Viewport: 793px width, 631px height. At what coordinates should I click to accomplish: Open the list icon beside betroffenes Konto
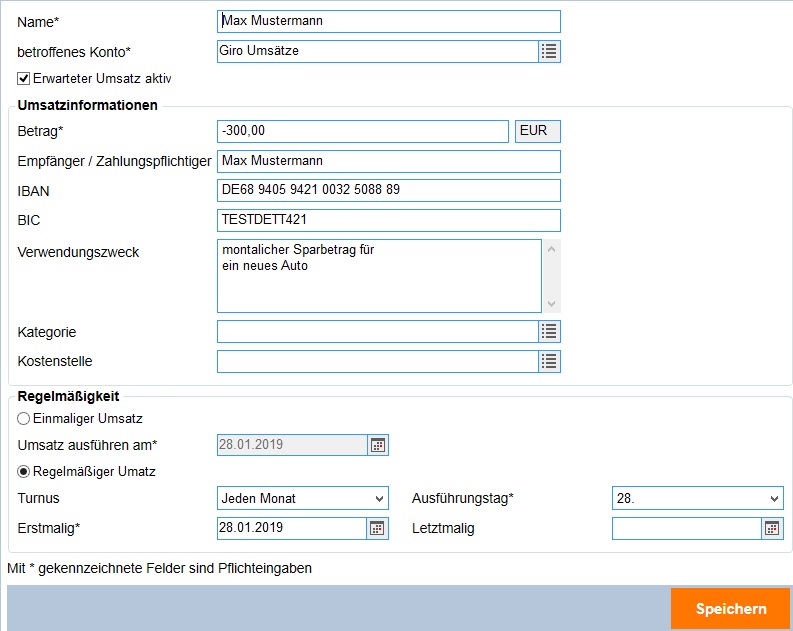click(549, 51)
